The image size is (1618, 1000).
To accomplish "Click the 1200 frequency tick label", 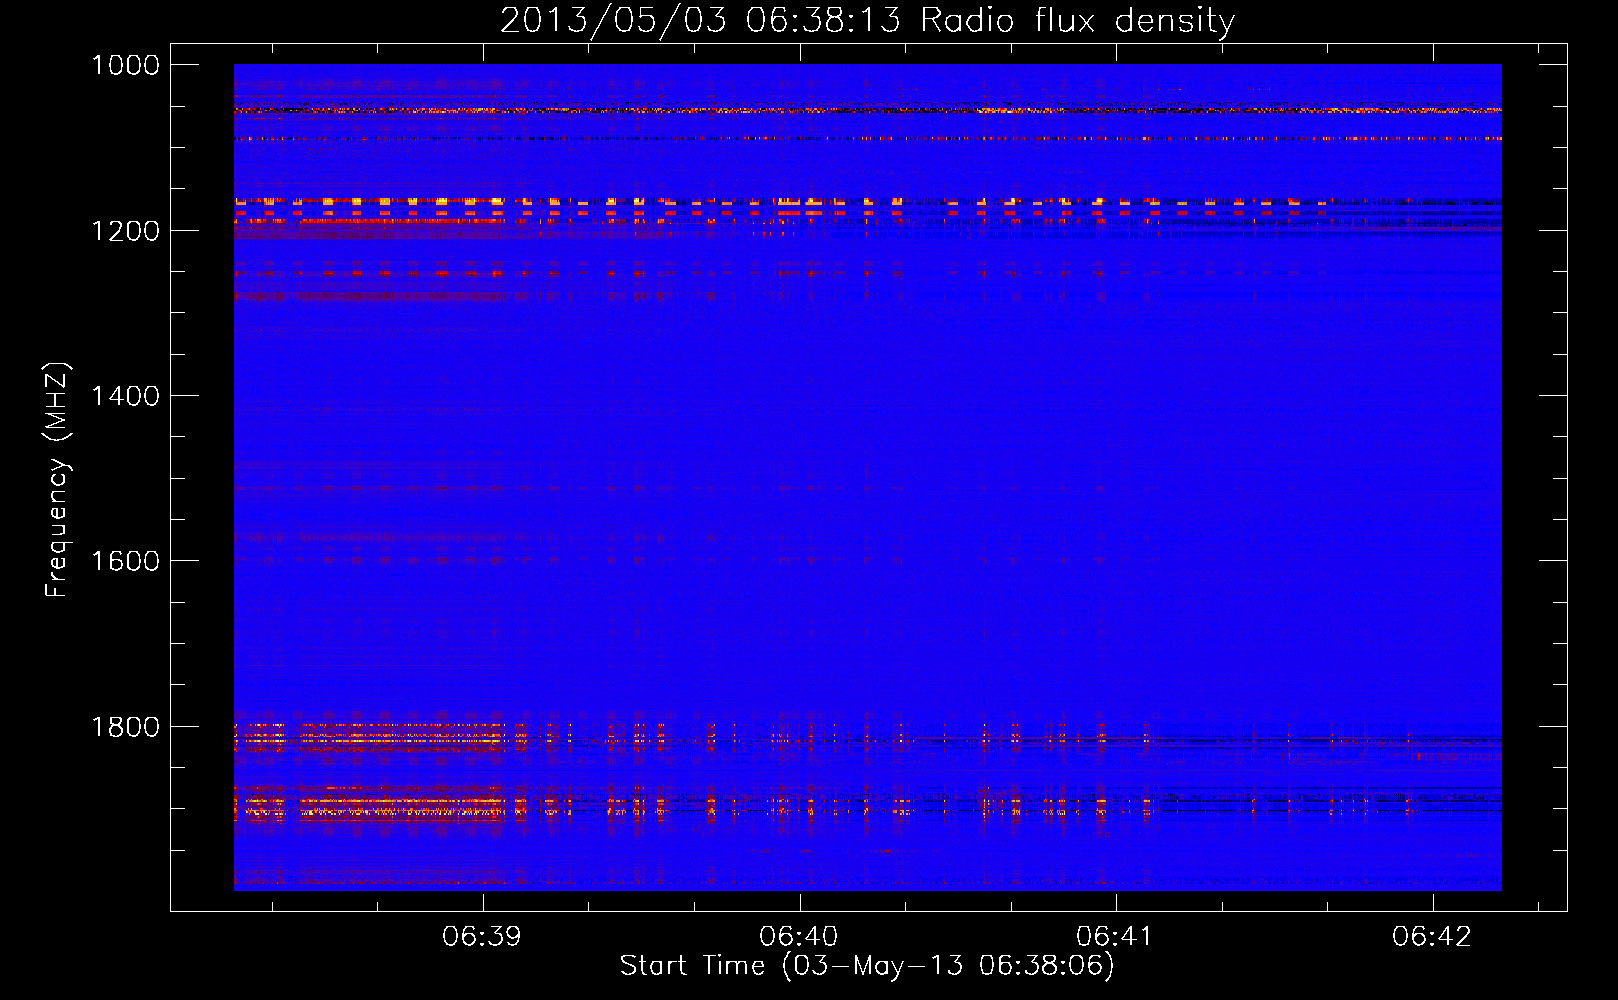I will click(x=125, y=231).
